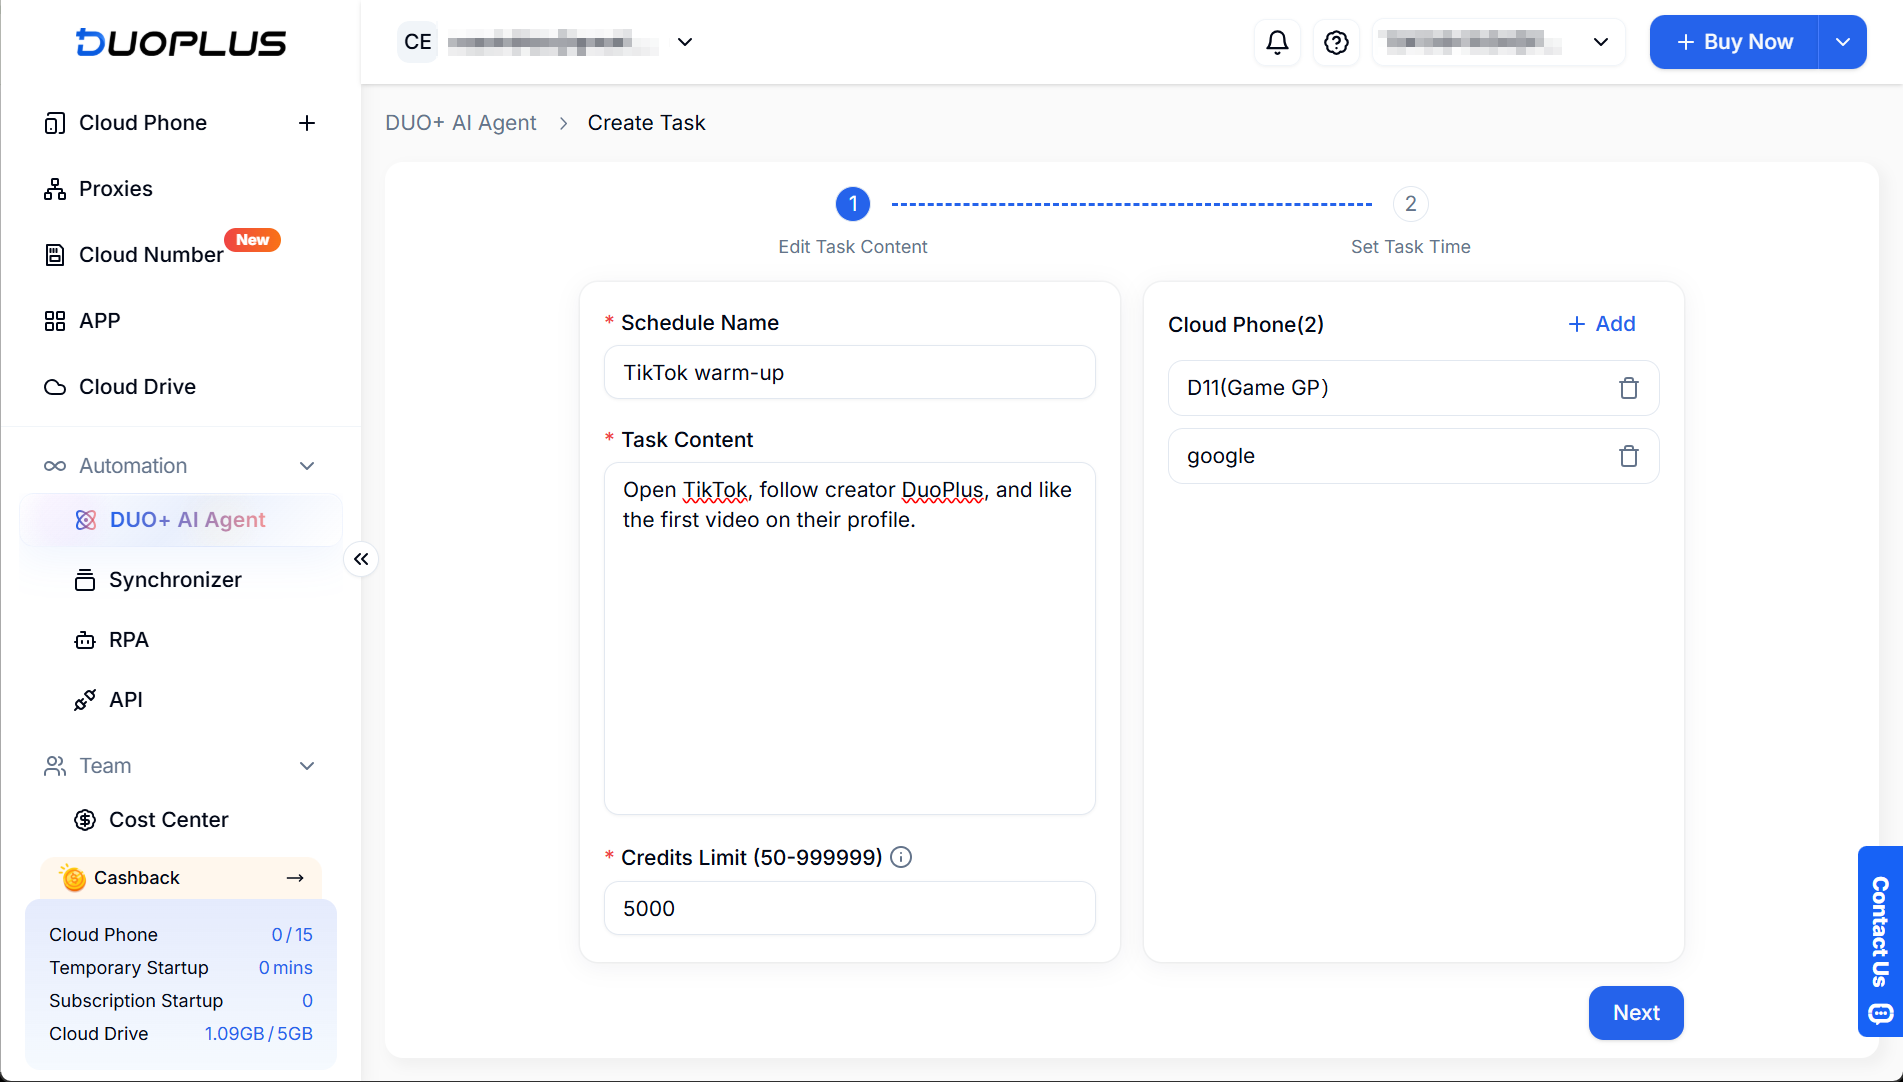Add another cloud phone to task

[x=1602, y=324]
